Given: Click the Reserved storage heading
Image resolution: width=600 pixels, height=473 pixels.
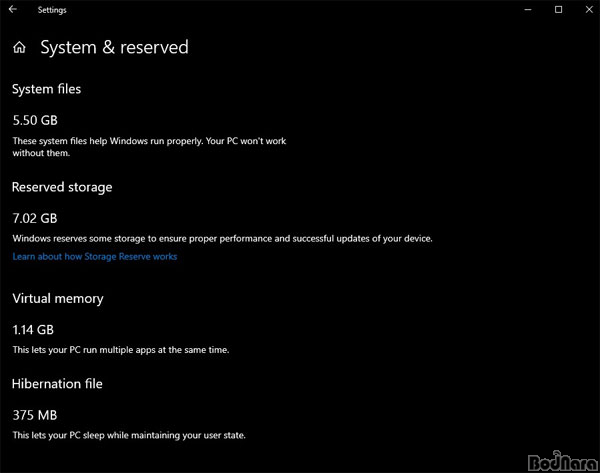Looking at the screenshot, I should [62, 187].
